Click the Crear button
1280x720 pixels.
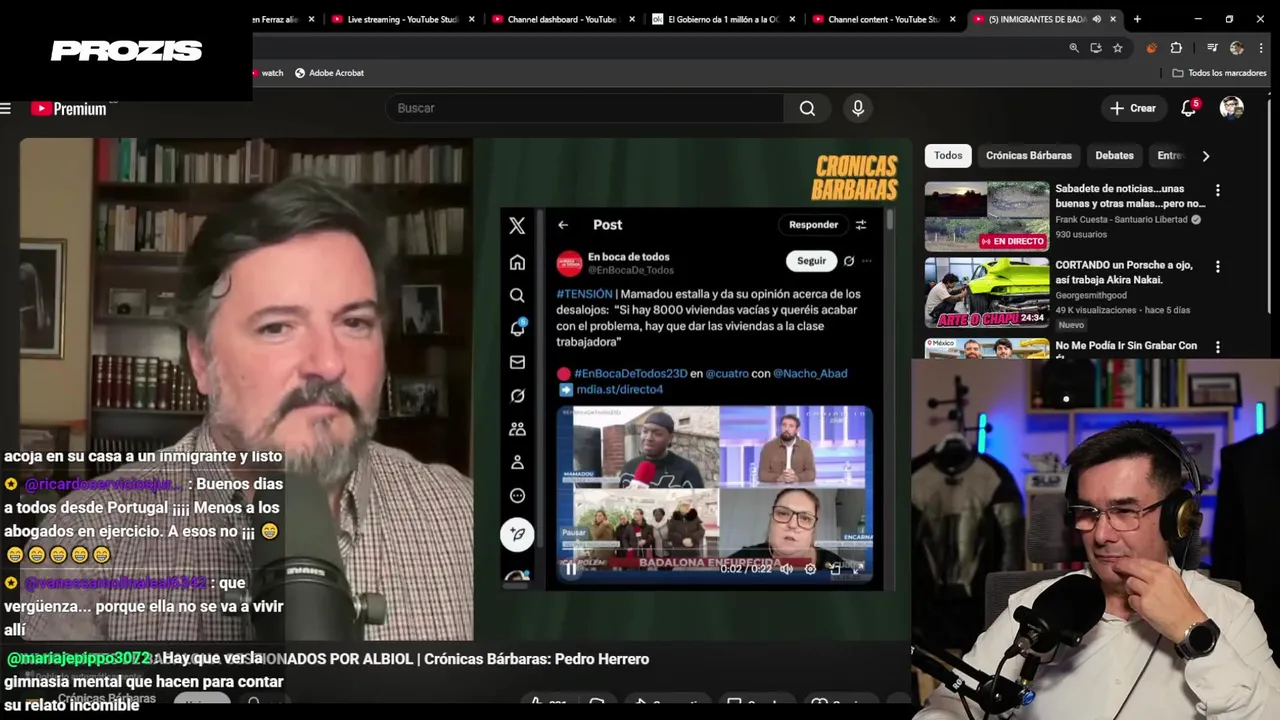point(1132,108)
